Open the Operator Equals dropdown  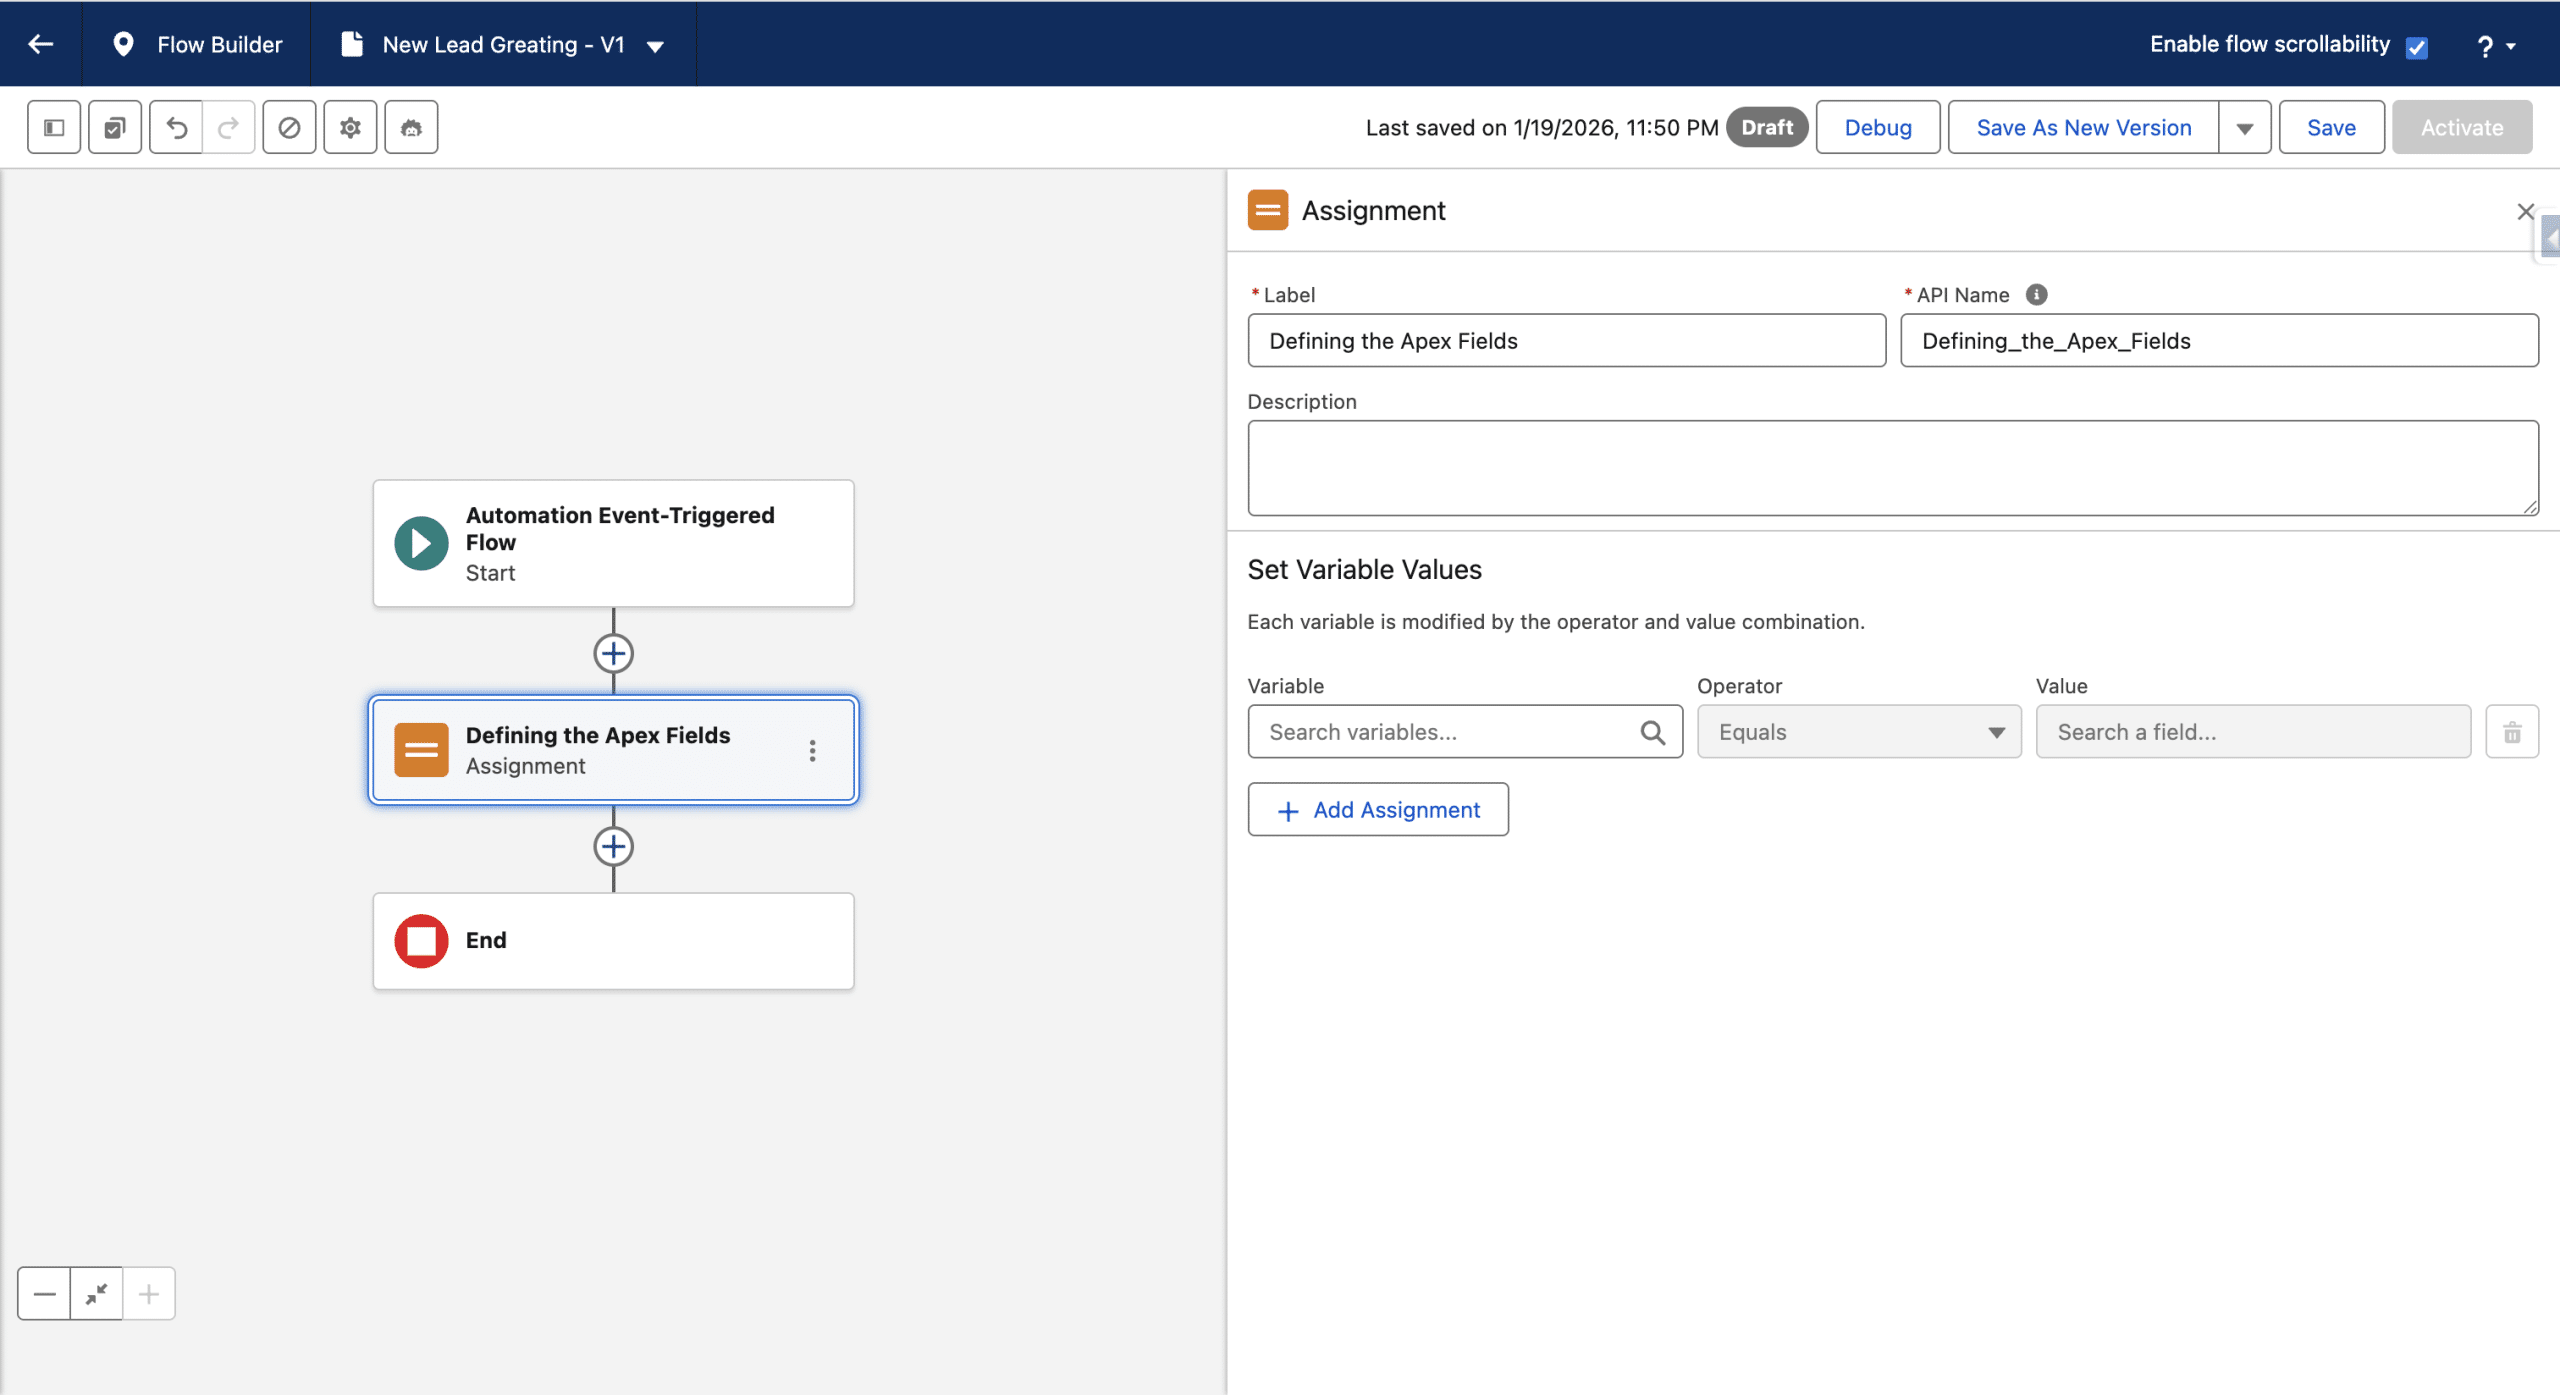(x=1858, y=732)
